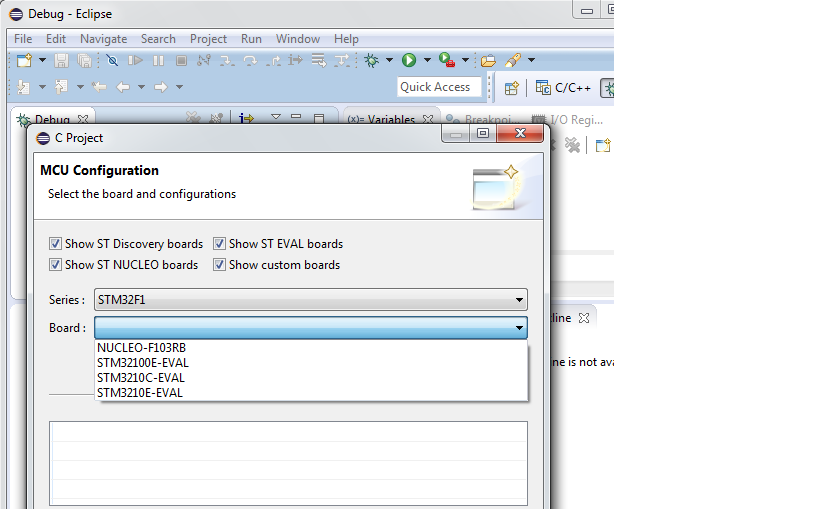The height and width of the screenshot is (509, 819).
Task: Switch to the C/C++ perspective
Action: 564,88
